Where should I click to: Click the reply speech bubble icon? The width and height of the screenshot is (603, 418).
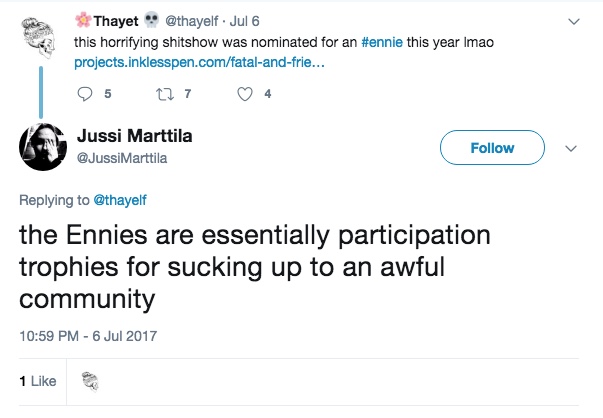pyautogui.click(x=85, y=95)
